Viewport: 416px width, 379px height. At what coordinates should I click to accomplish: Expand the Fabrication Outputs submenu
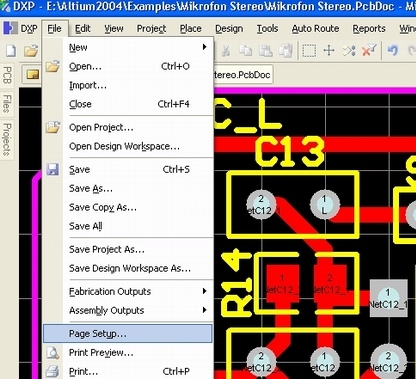click(x=204, y=291)
